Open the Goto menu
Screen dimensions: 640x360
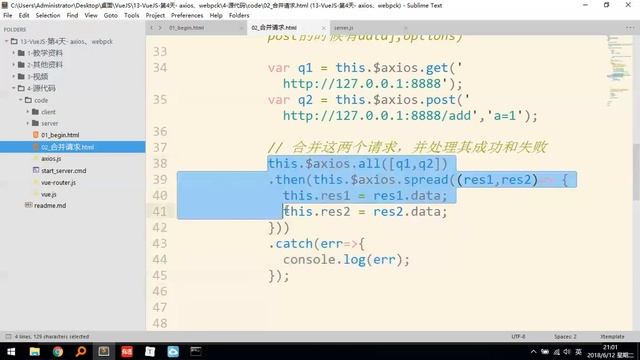tap(111, 15)
